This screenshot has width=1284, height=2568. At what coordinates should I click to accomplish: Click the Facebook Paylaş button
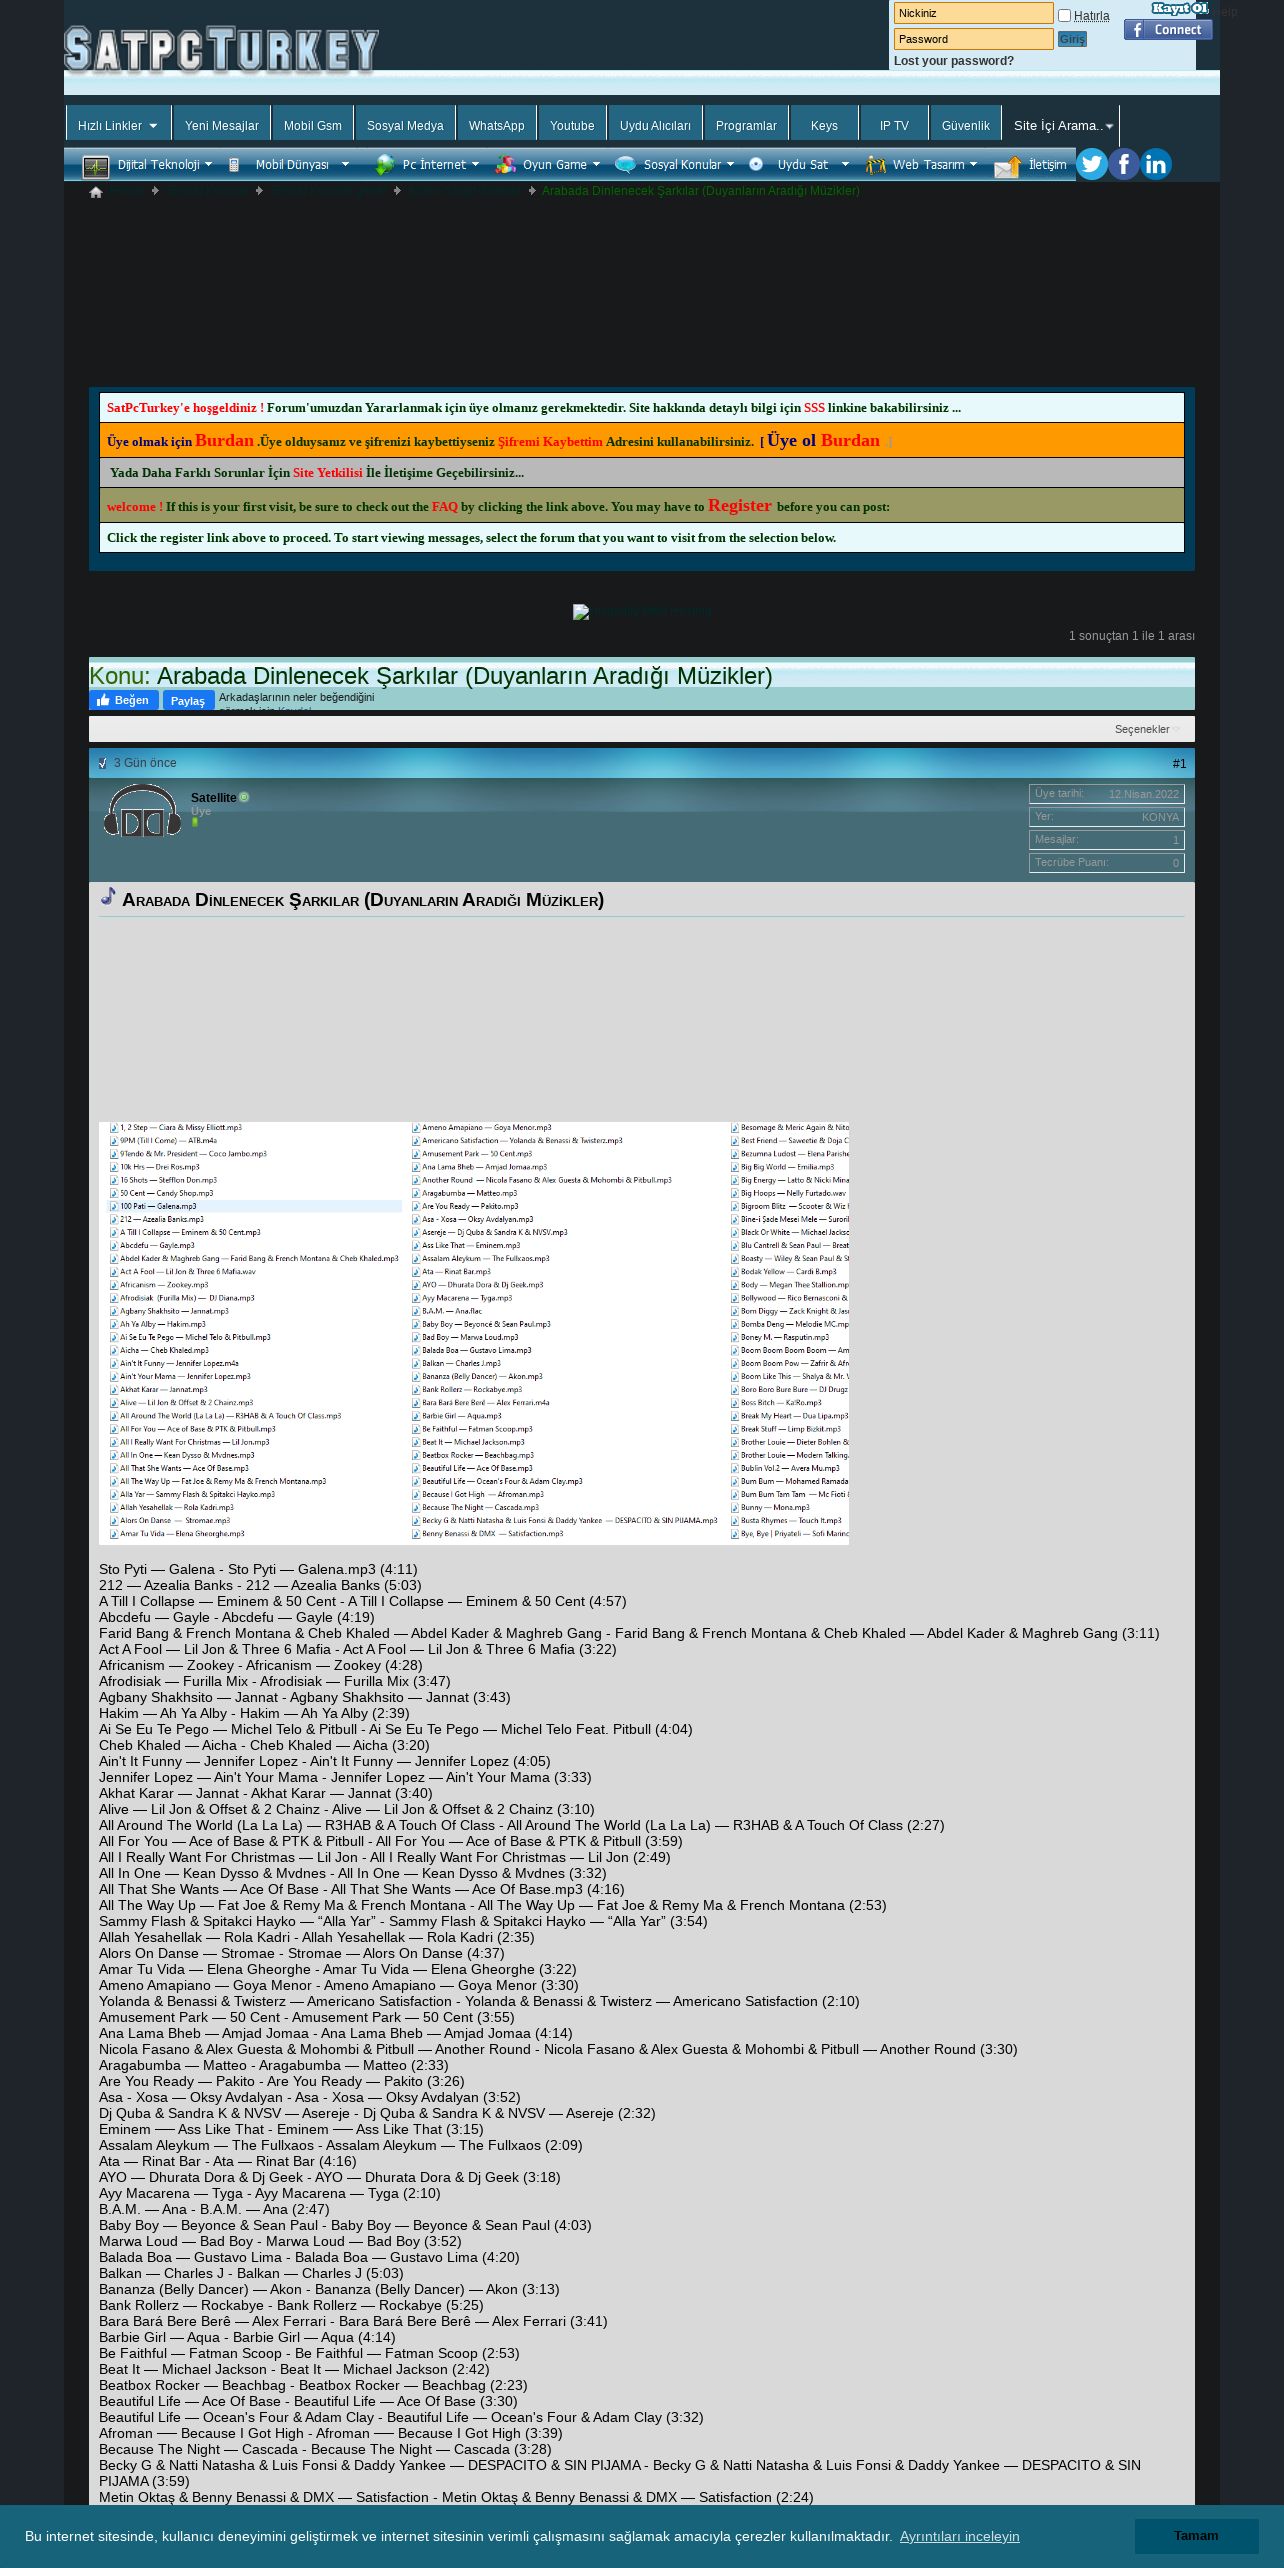click(x=188, y=700)
